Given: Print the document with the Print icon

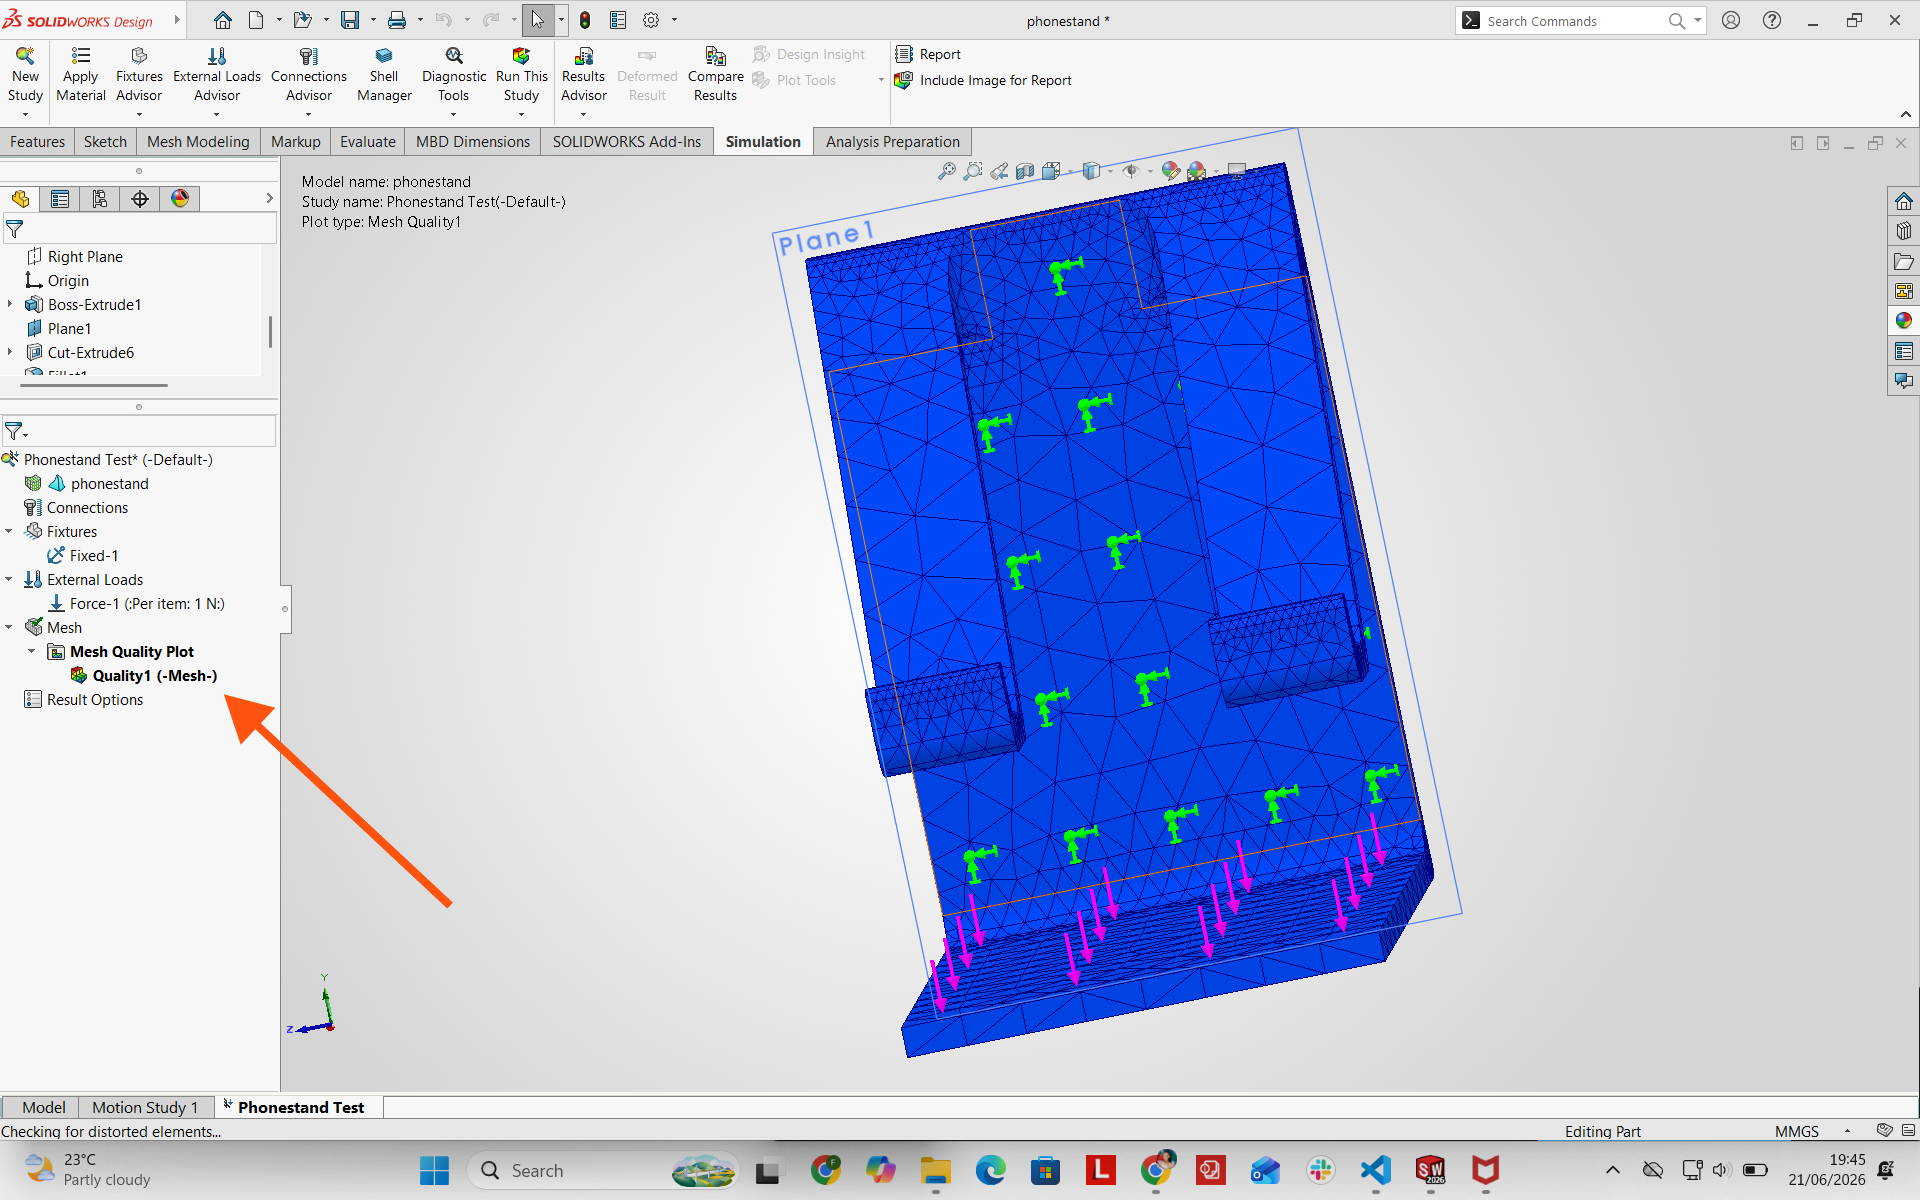Looking at the screenshot, I should [397, 20].
